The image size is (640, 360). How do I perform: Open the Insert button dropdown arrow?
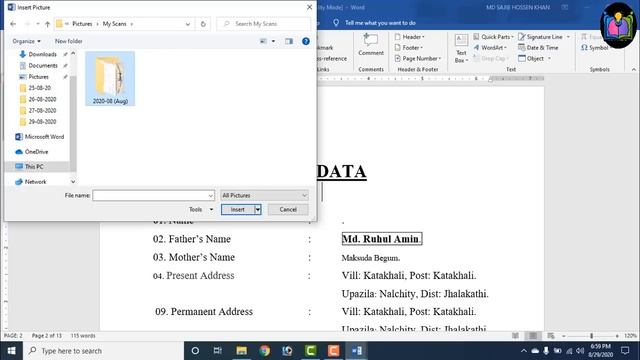pos(258,209)
